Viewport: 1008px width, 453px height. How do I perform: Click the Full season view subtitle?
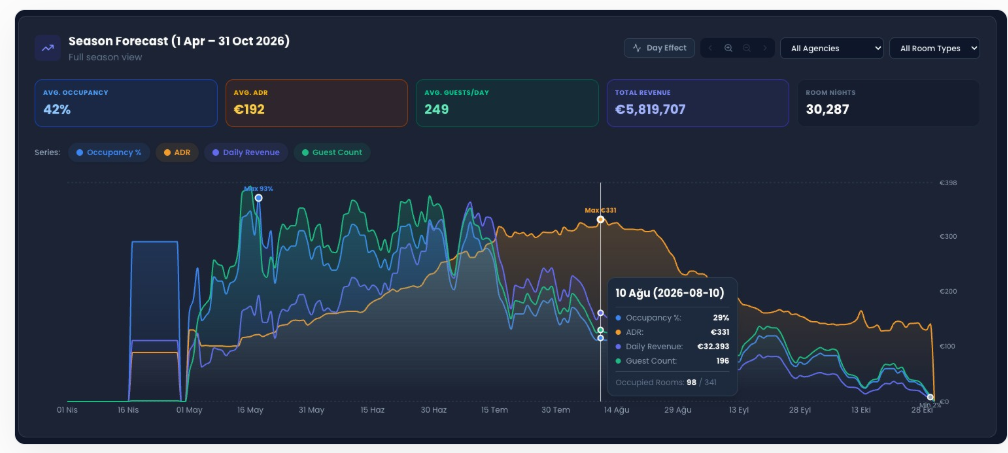pos(105,57)
